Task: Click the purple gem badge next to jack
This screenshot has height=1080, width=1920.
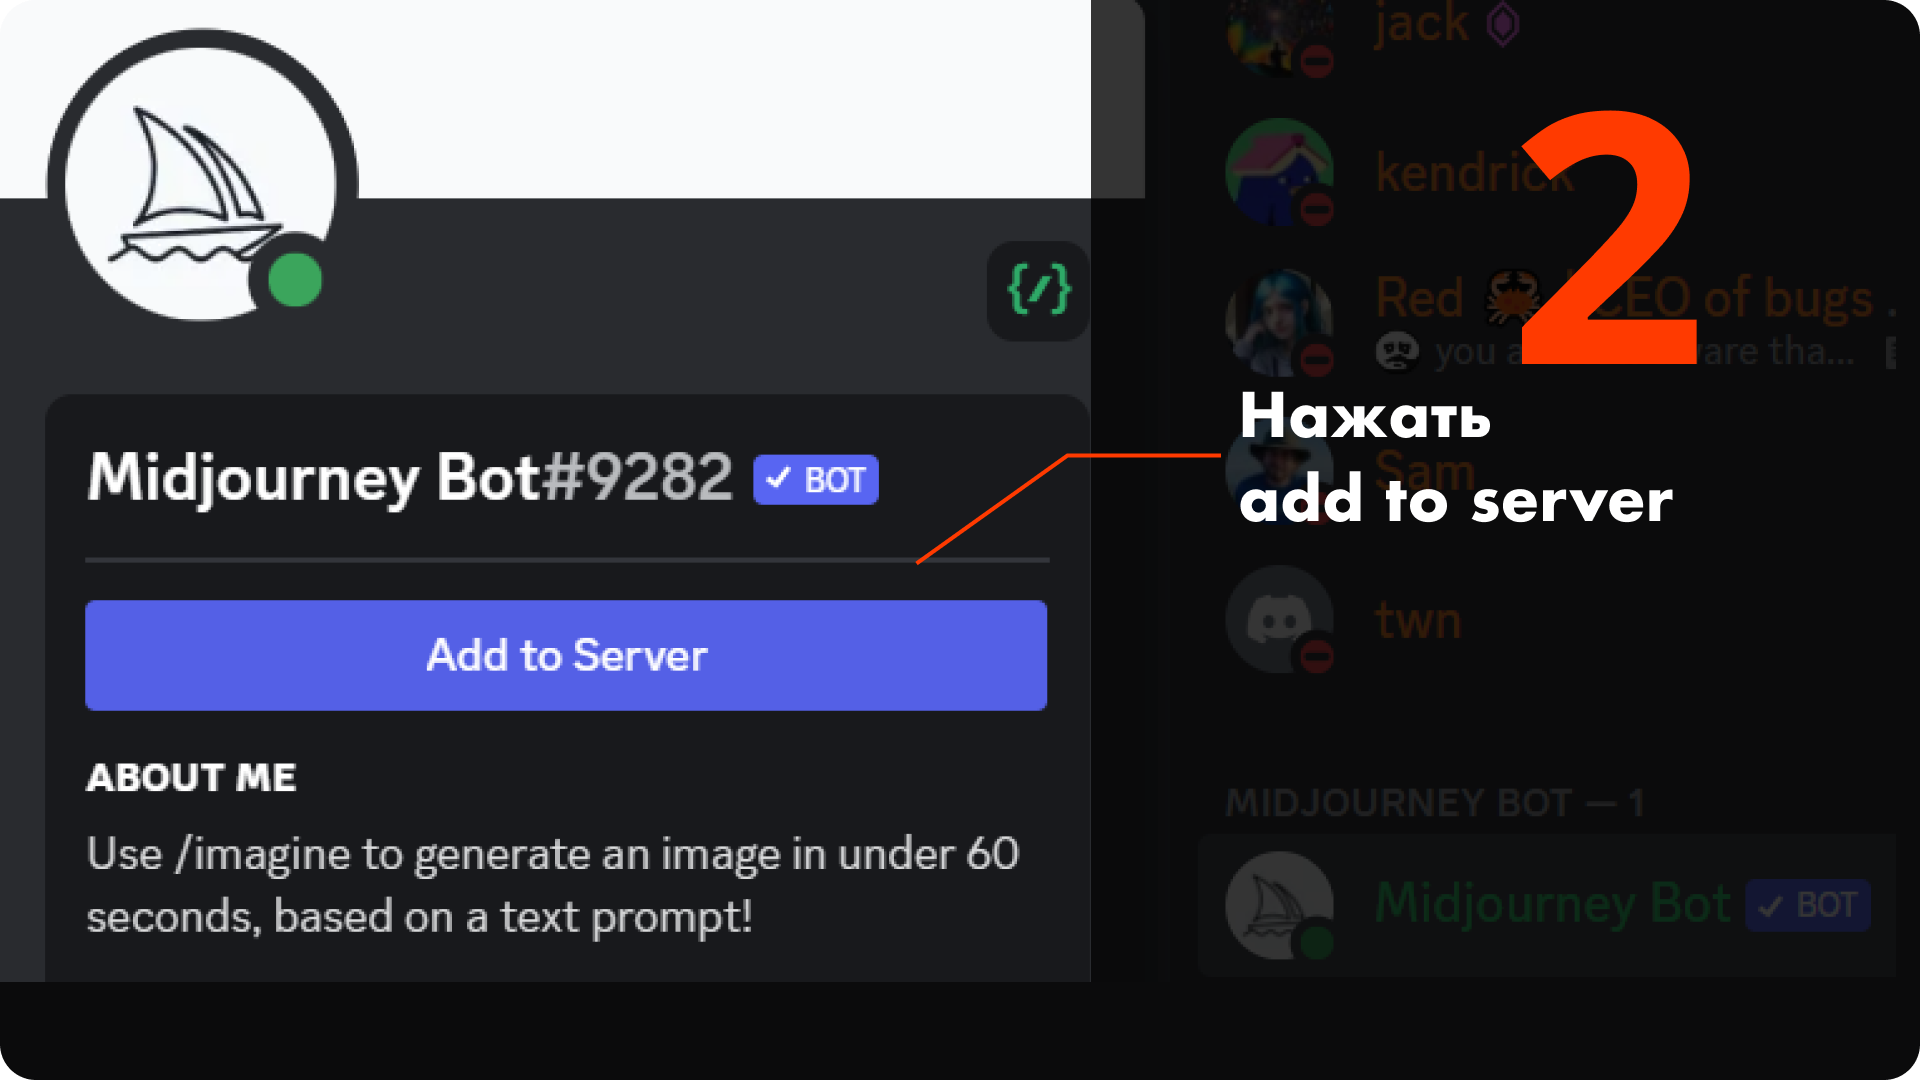Action: coord(1502,24)
